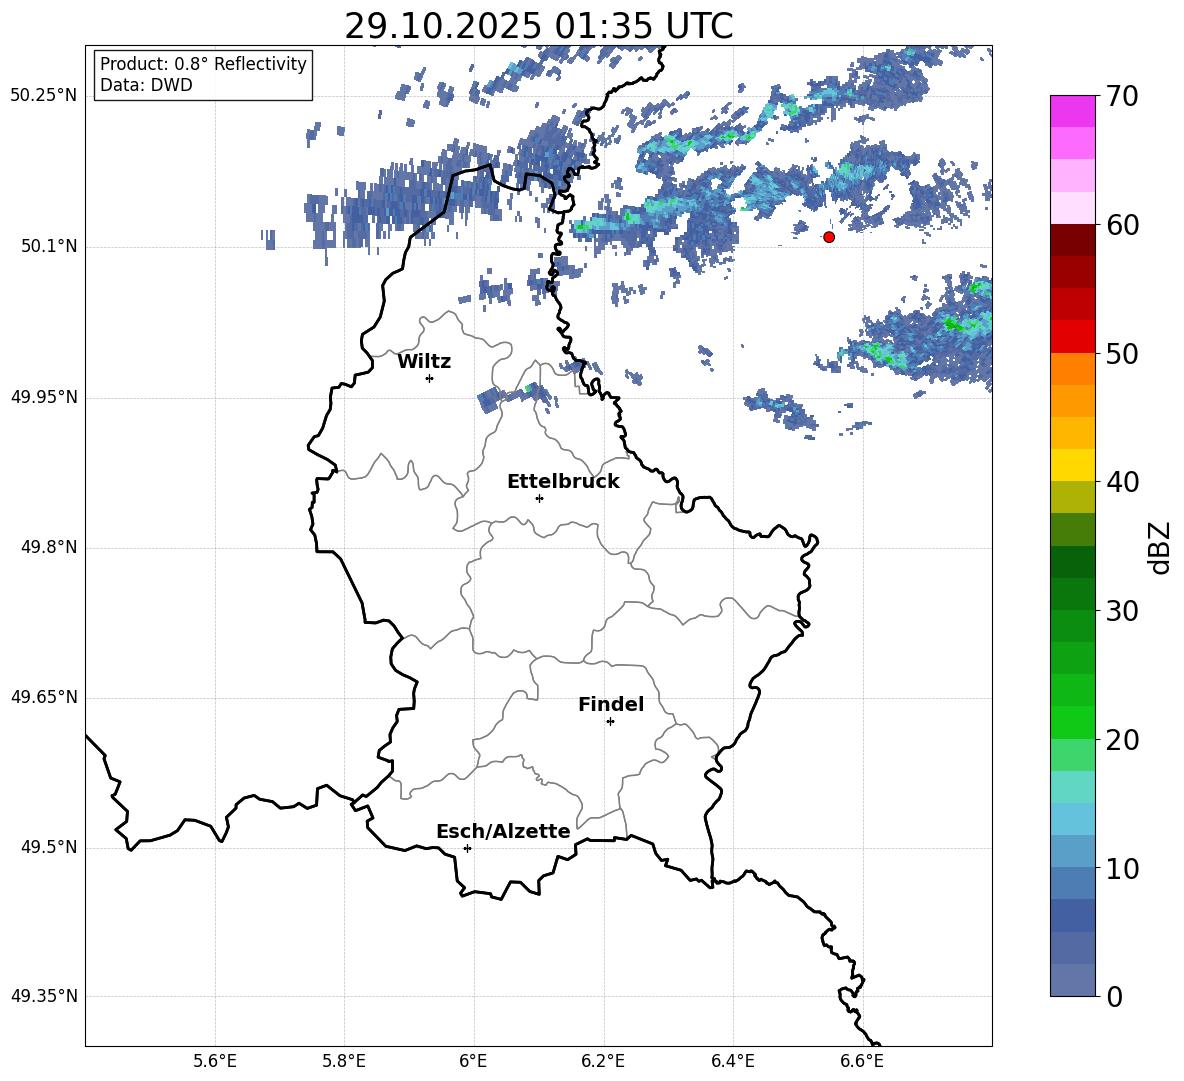
Task: Click the dark maroon colorbar segment below 60
Action: click(x=1072, y=240)
